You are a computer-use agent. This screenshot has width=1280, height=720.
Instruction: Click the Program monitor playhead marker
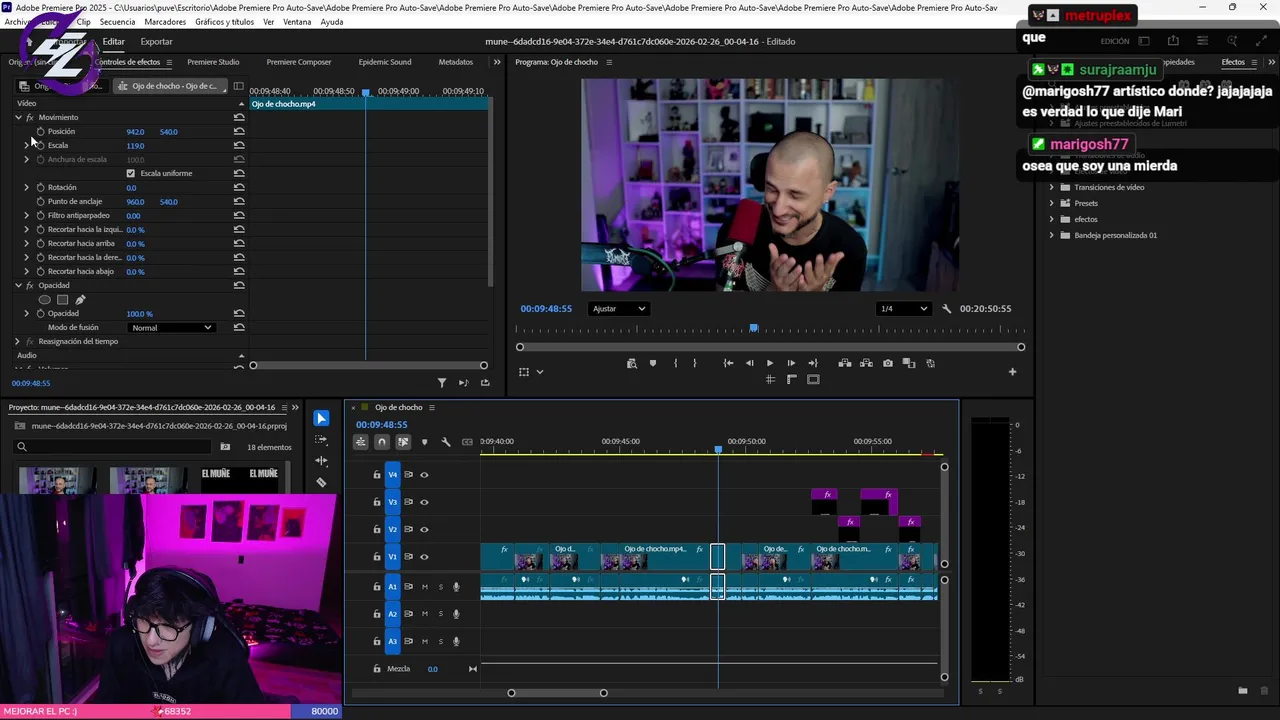click(x=754, y=328)
